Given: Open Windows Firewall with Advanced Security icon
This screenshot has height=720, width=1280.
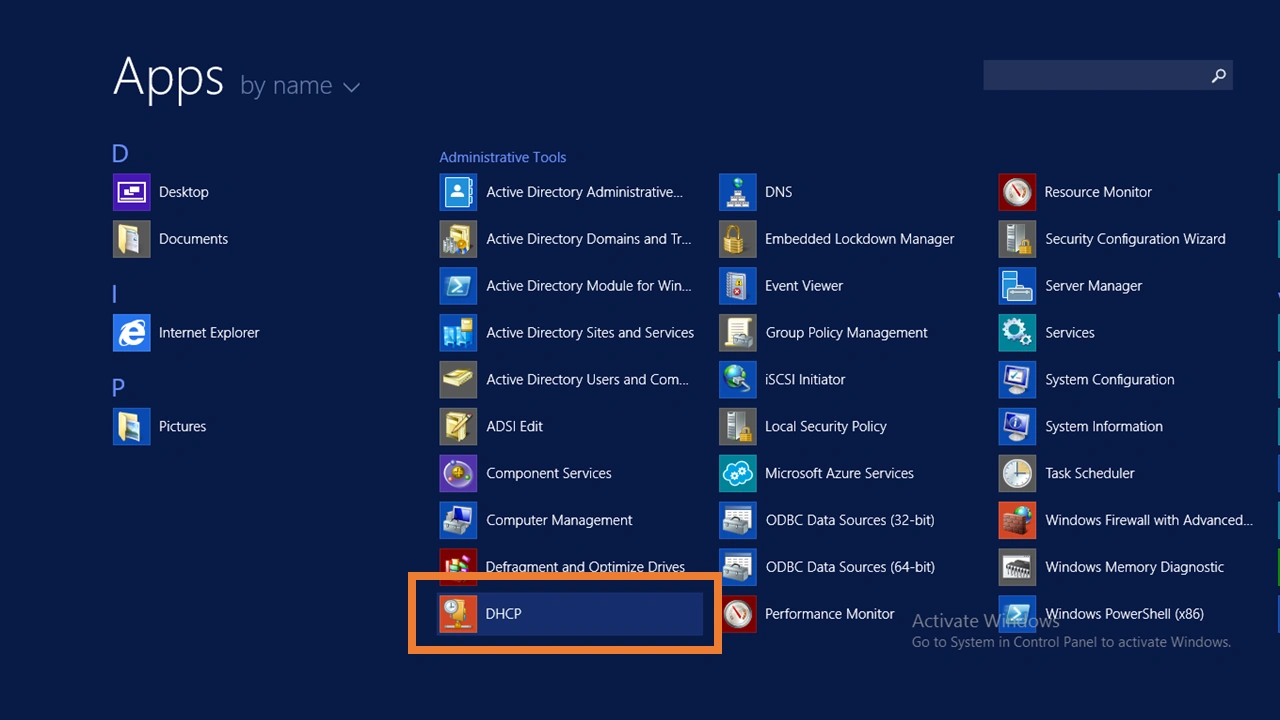Looking at the screenshot, I should click(x=1017, y=520).
